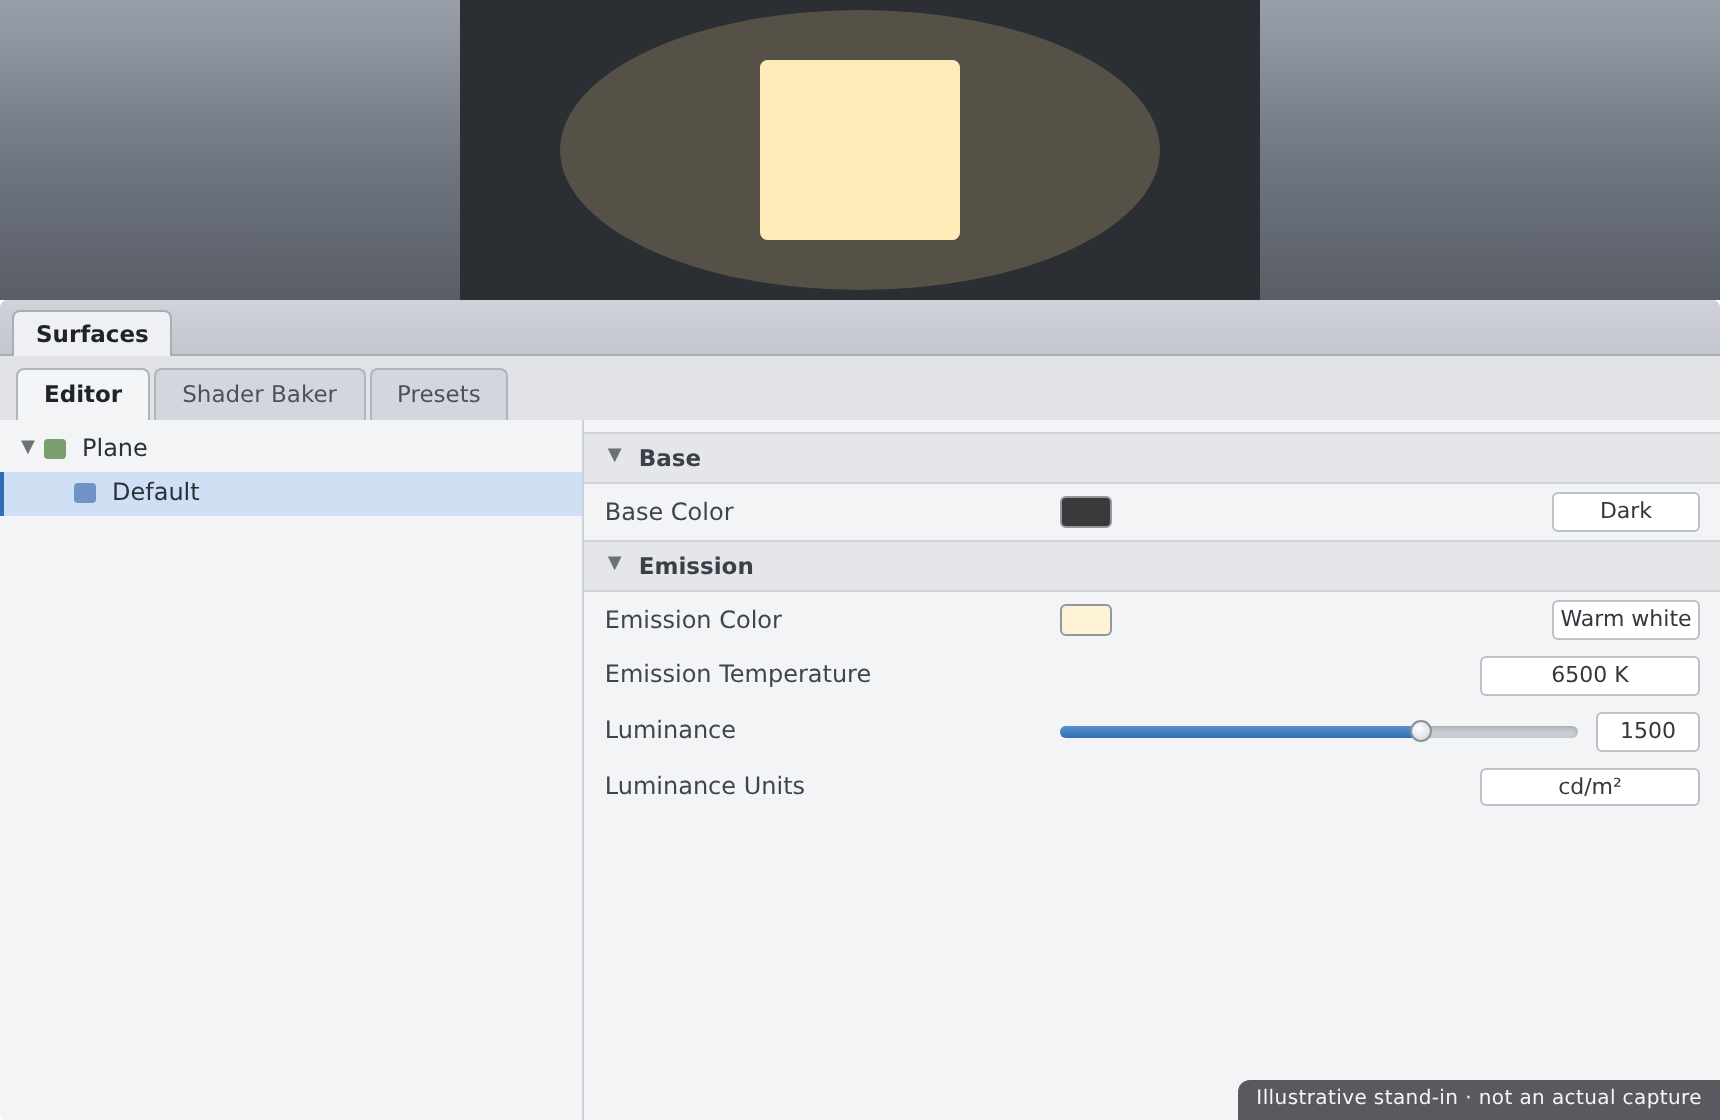
Task: Edit the Emission Temperature 6500 K field
Action: pyautogui.click(x=1590, y=676)
